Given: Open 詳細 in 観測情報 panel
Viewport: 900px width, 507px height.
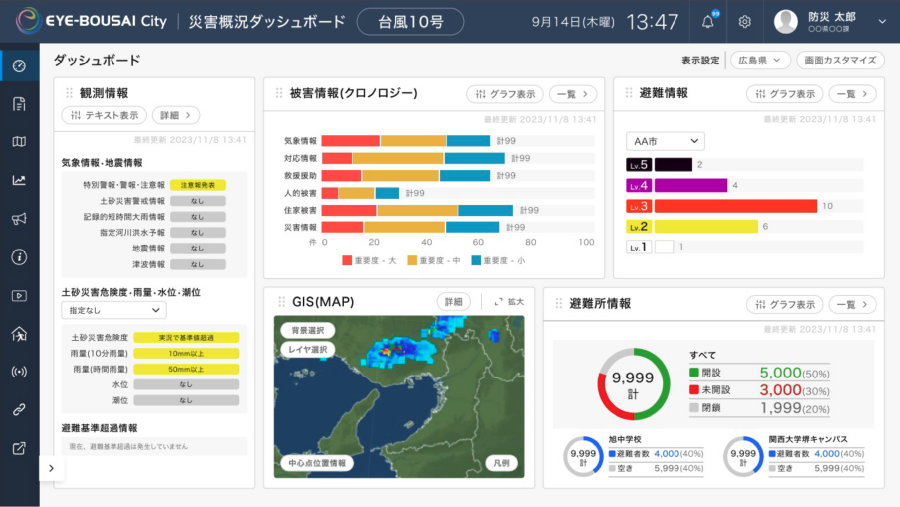Looking at the screenshot, I should [x=176, y=115].
